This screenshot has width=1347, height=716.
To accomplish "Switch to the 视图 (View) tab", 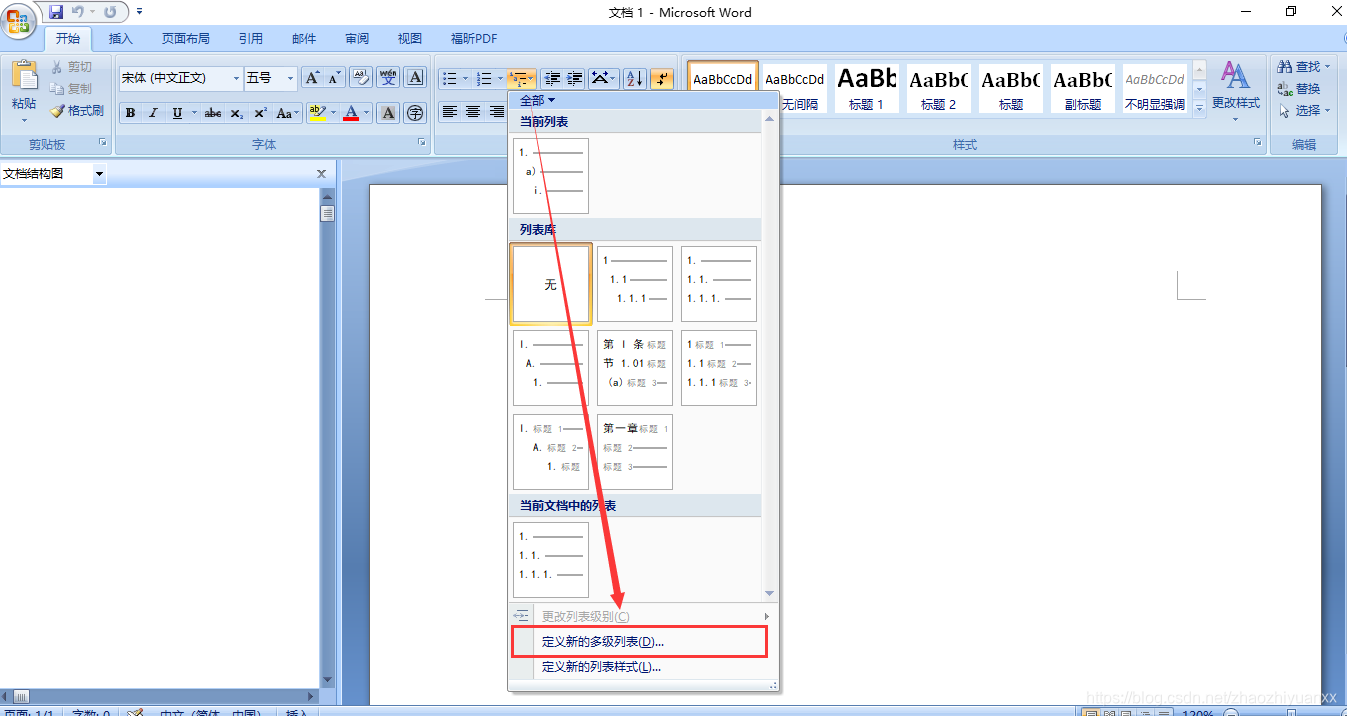I will click(410, 39).
